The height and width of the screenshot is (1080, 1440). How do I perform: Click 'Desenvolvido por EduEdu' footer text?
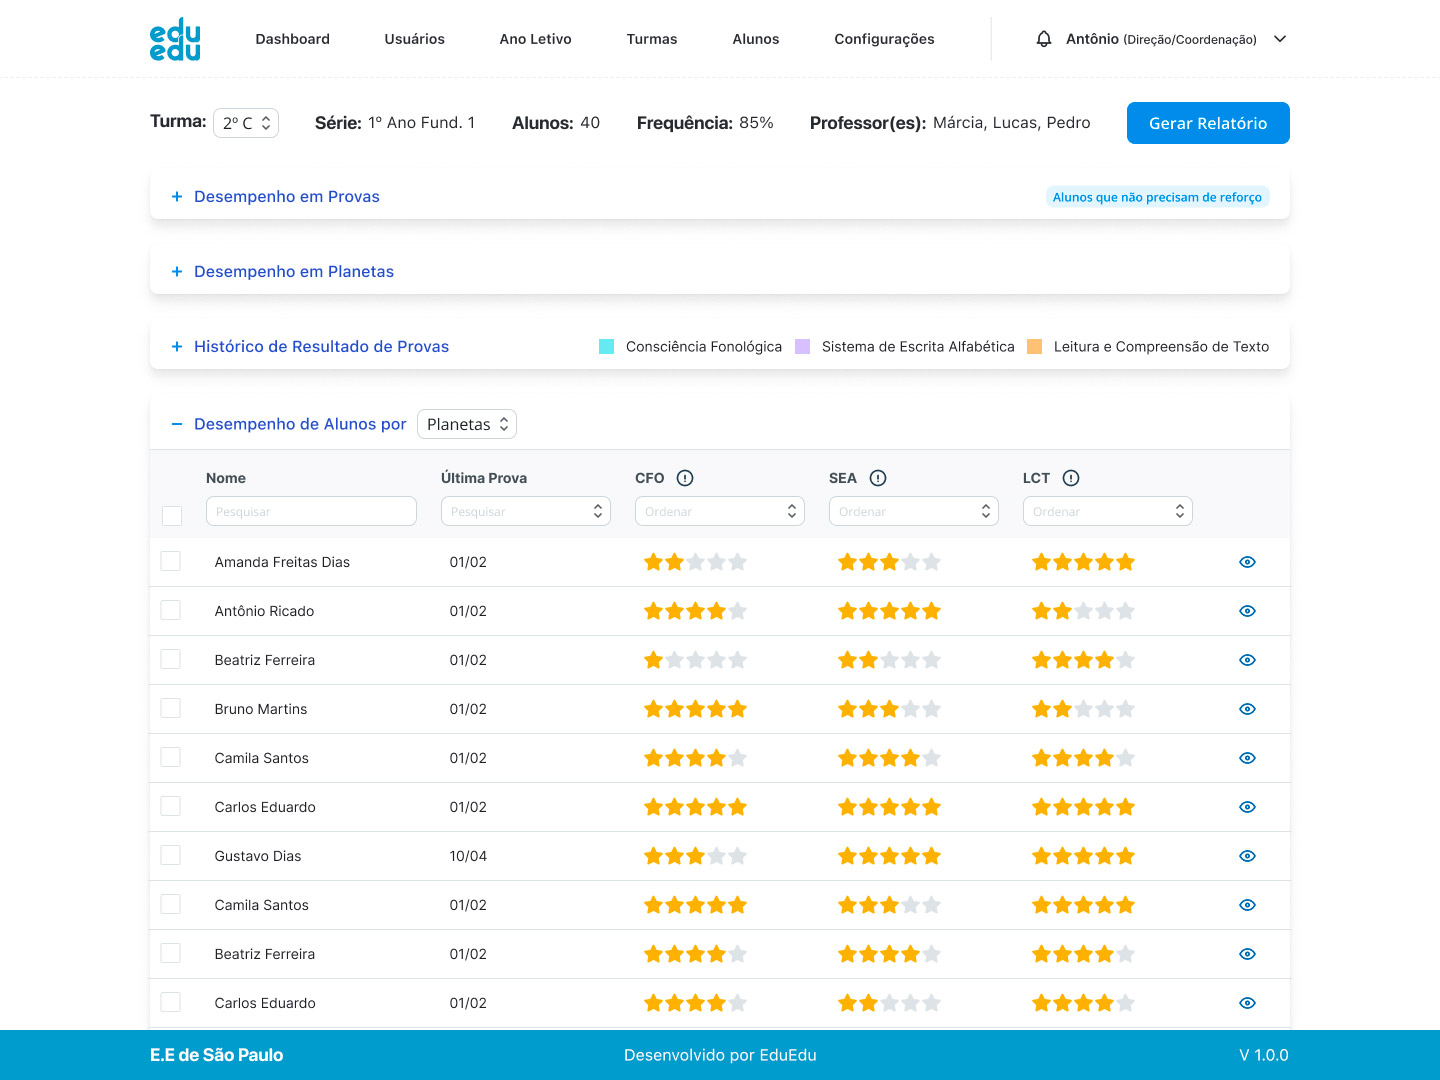(x=720, y=1055)
